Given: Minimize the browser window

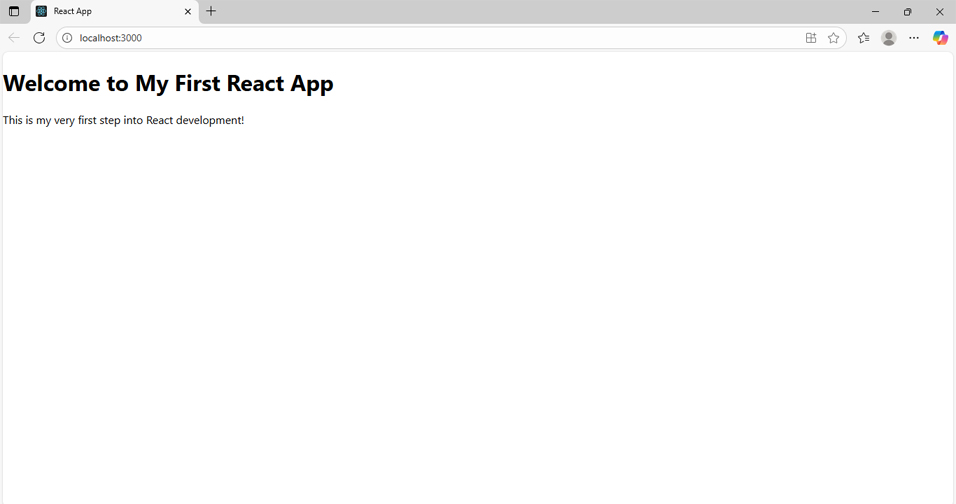Looking at the screenshot, I should (876, 12).
